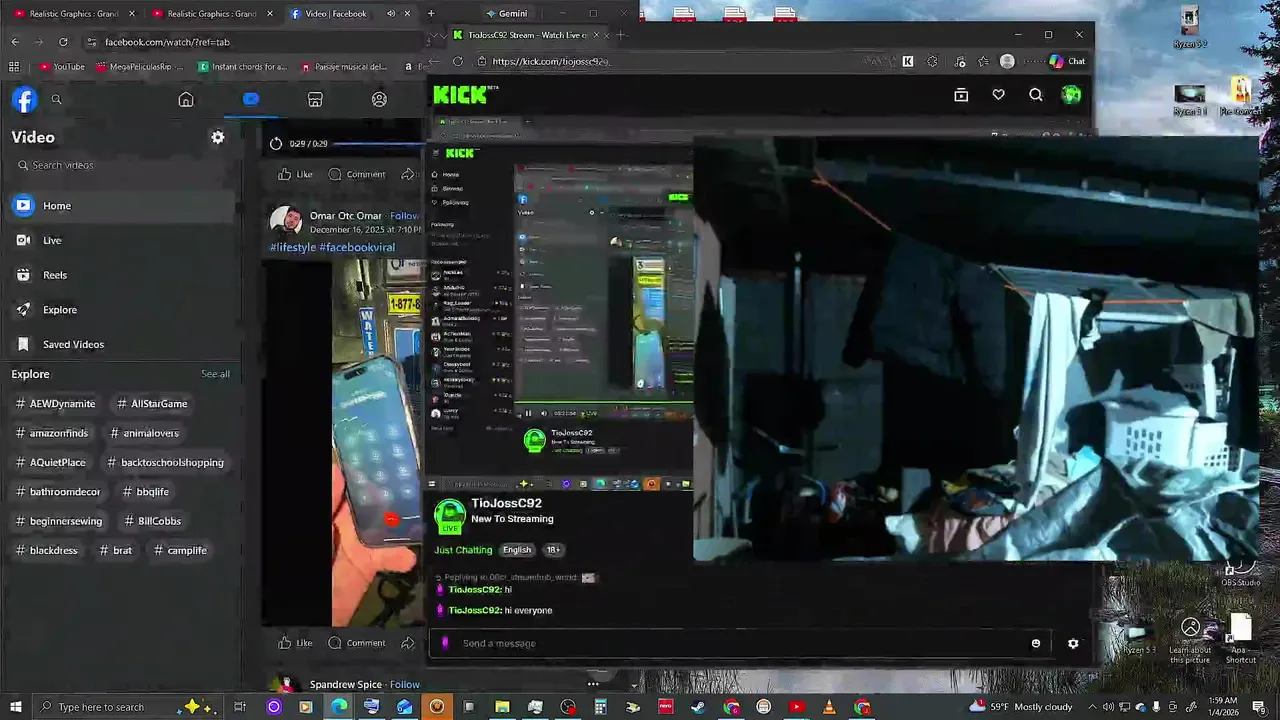Click the Kick logo in header
Image resolution: width=1280 pixels, height=720 pixels.
pos(460,95)
